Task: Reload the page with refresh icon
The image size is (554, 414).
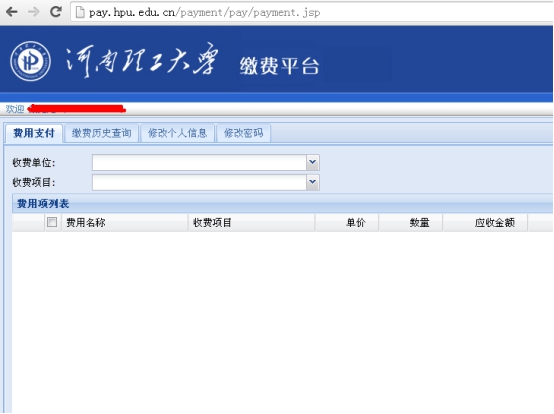Action: tap(55, 12)
